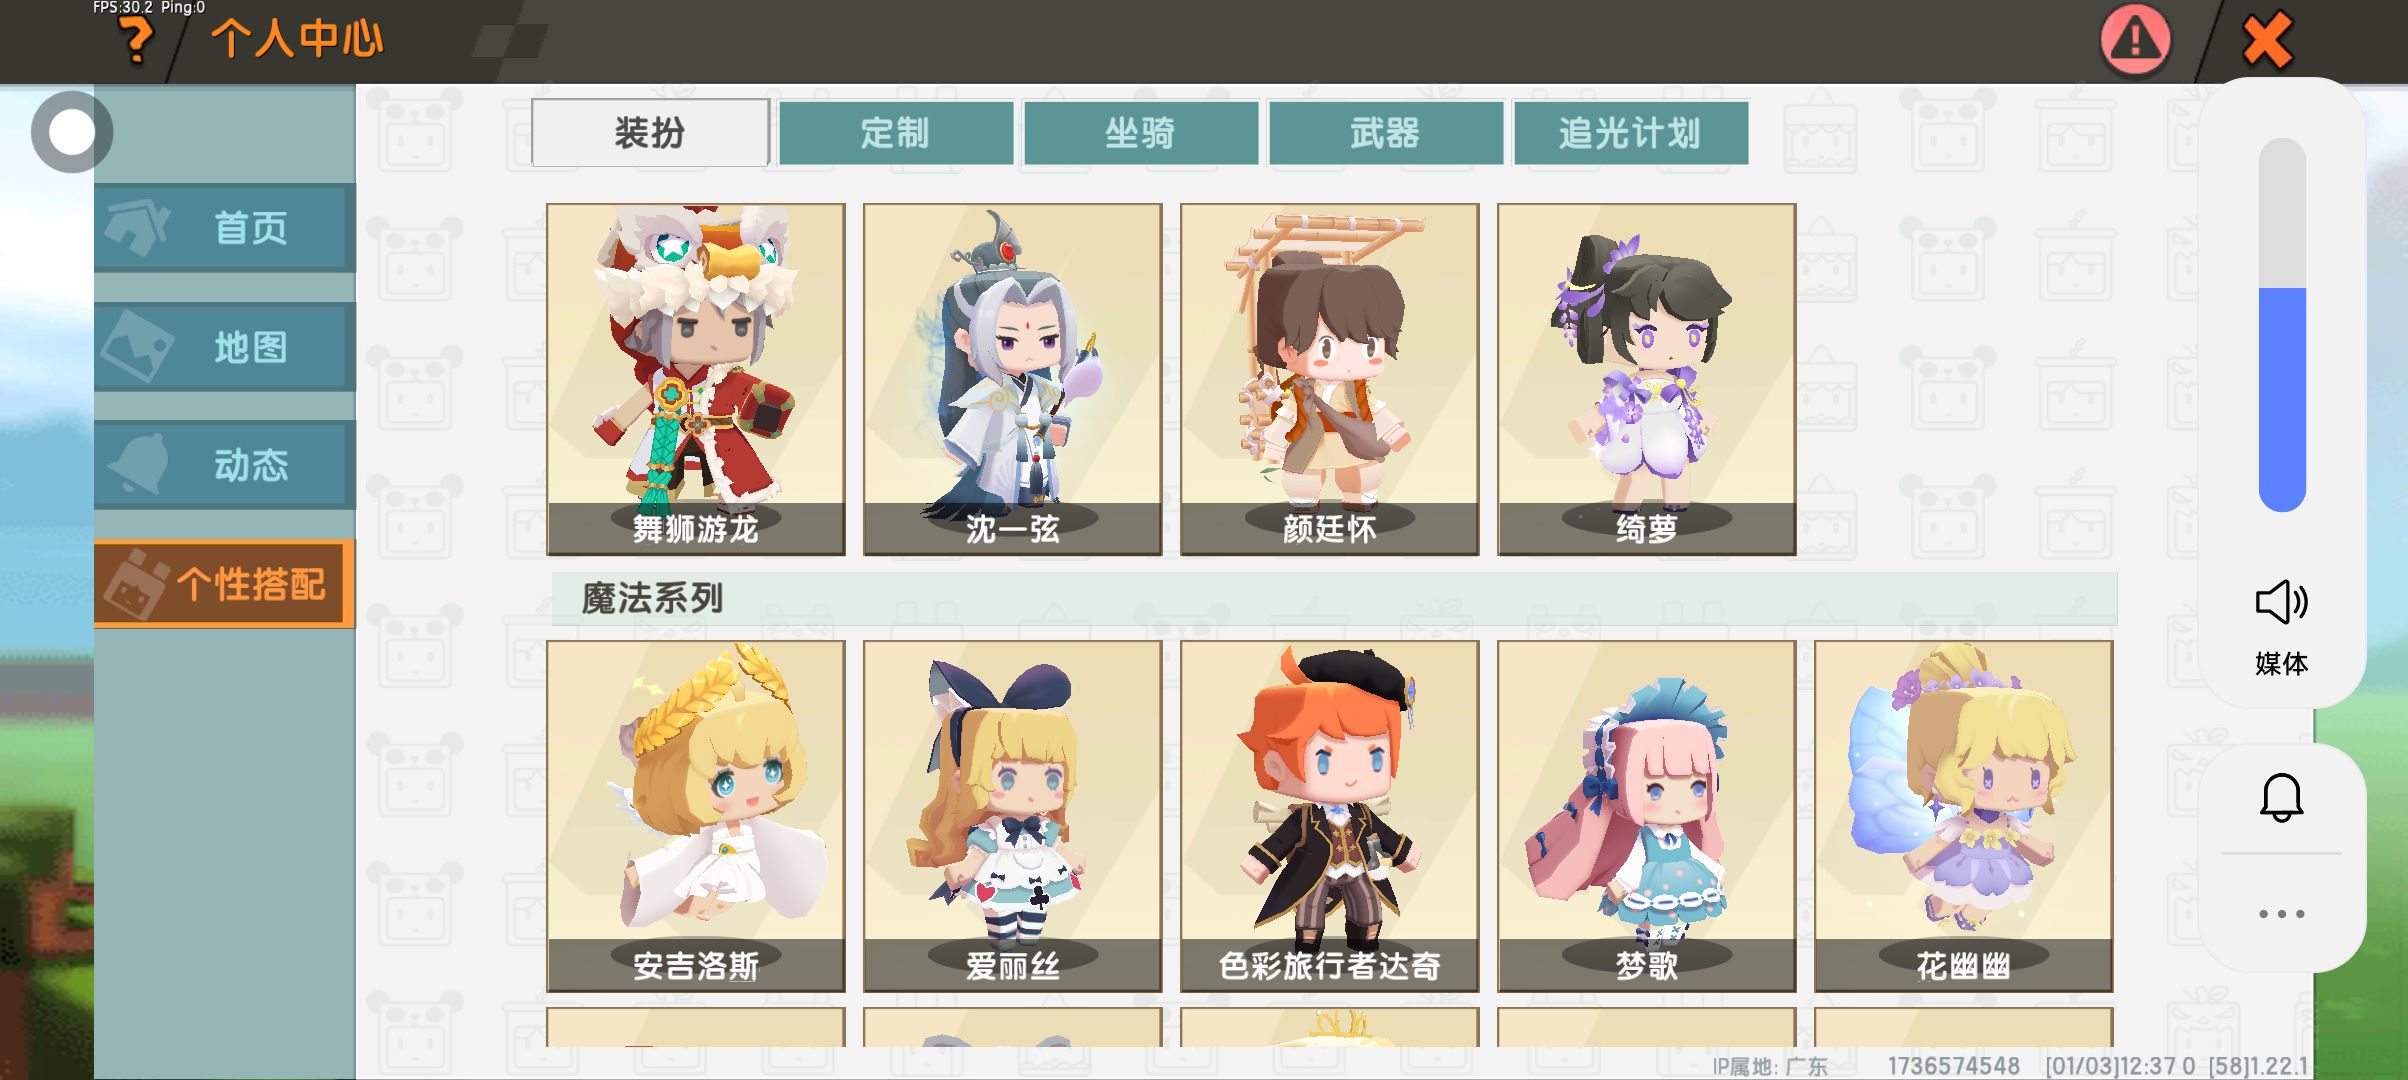Open the notification bell icon
Image resolution: width=2408 pixels, height=1080 pixels.
[x=2281, y=798]
